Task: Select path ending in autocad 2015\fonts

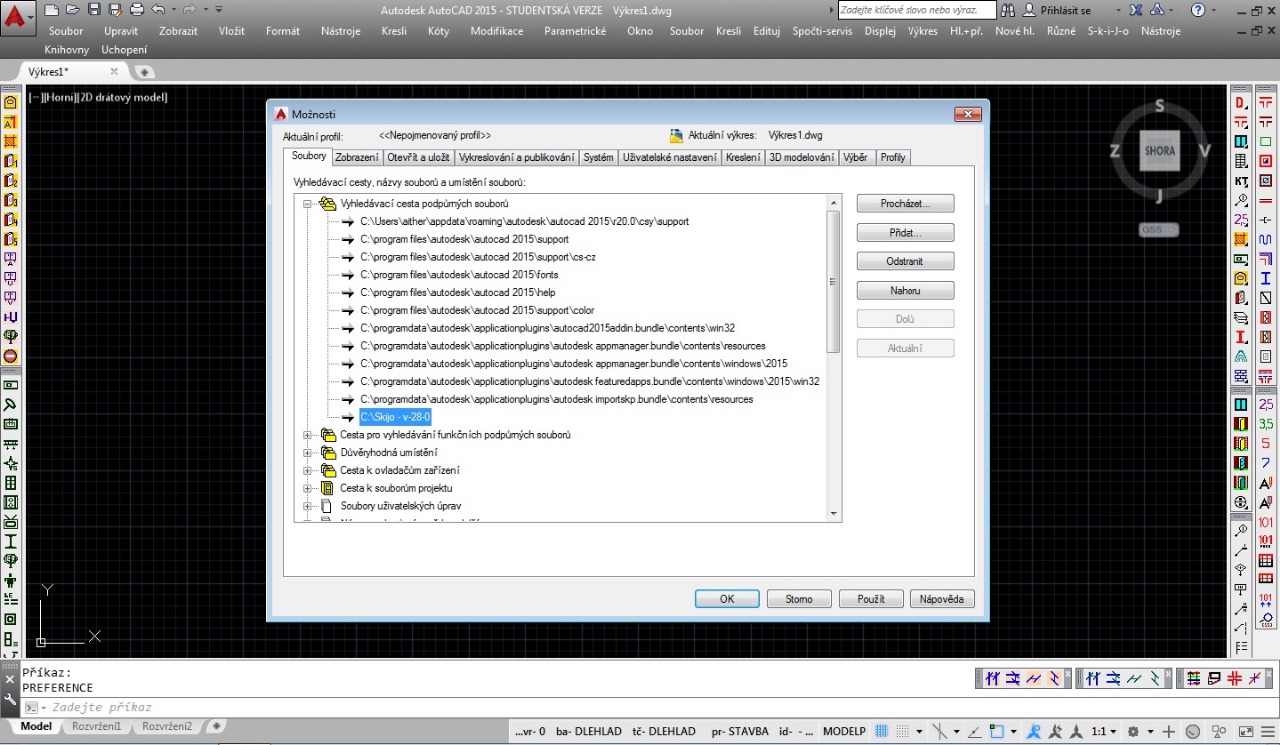Action: 459,275
